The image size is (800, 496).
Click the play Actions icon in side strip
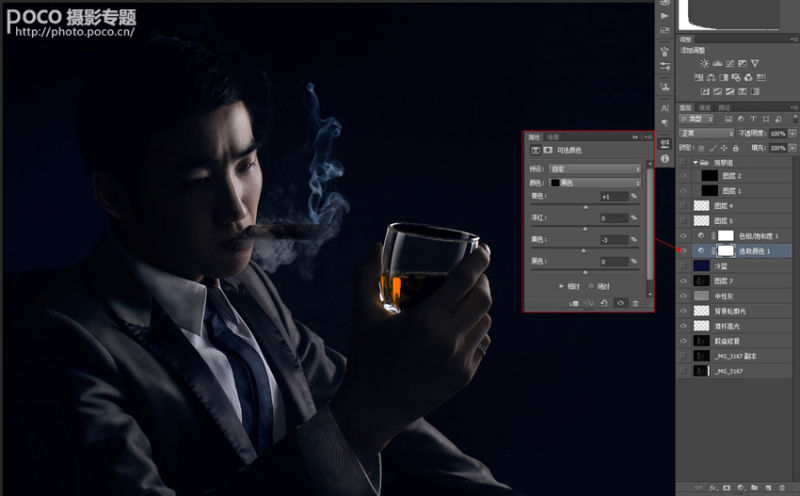coord(665,17)
